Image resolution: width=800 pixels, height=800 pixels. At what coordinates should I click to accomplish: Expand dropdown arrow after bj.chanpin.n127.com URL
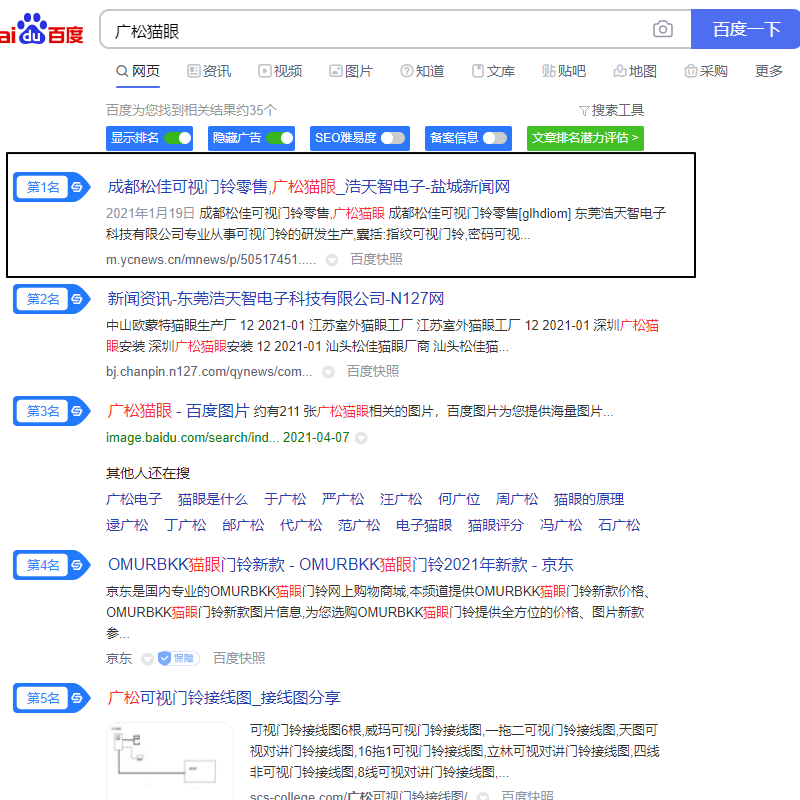click(x=328, y=372)
